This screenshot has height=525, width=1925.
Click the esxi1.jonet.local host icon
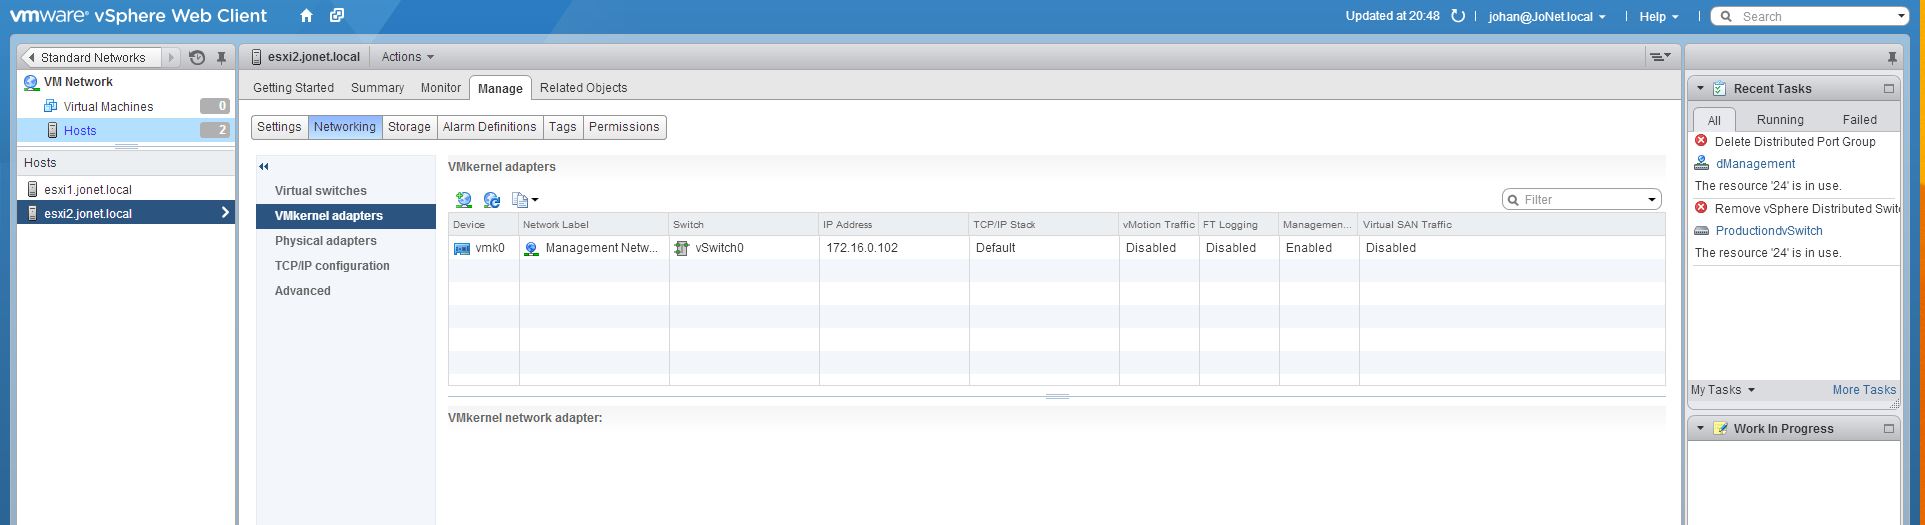pyautogui.click(x=33, y=189)
